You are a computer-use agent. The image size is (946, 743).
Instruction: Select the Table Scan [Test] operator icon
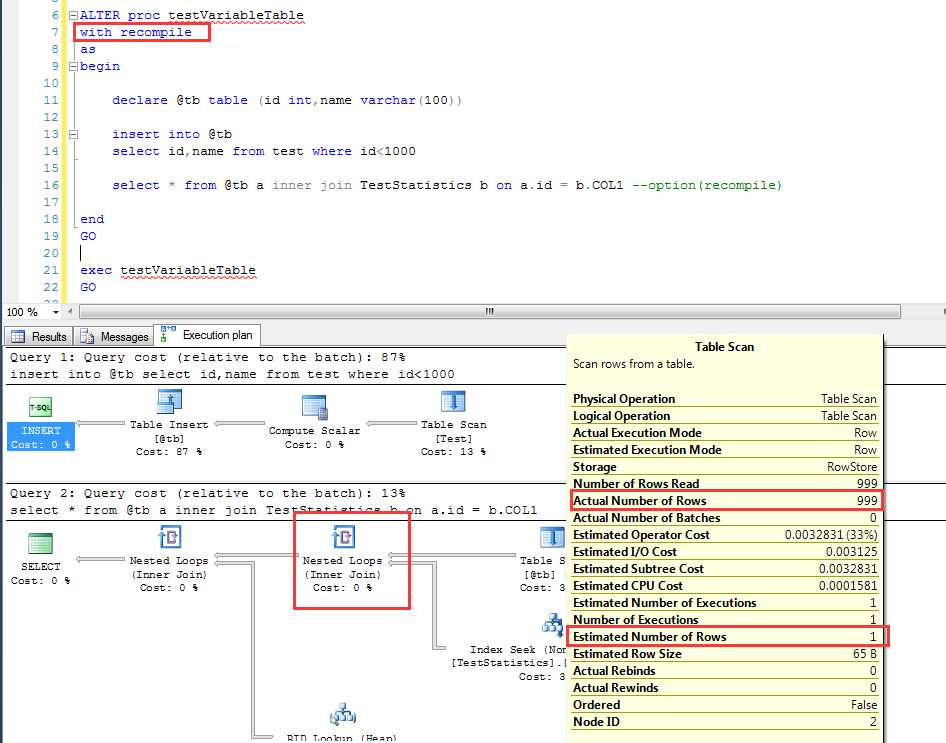coord(453,402)
